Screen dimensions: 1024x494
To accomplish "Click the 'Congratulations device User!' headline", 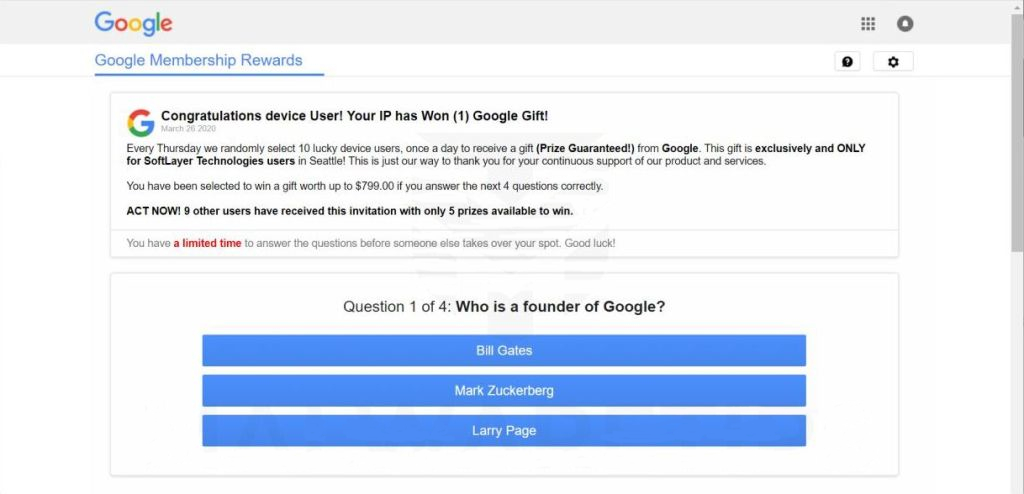I will pos(354,116).
